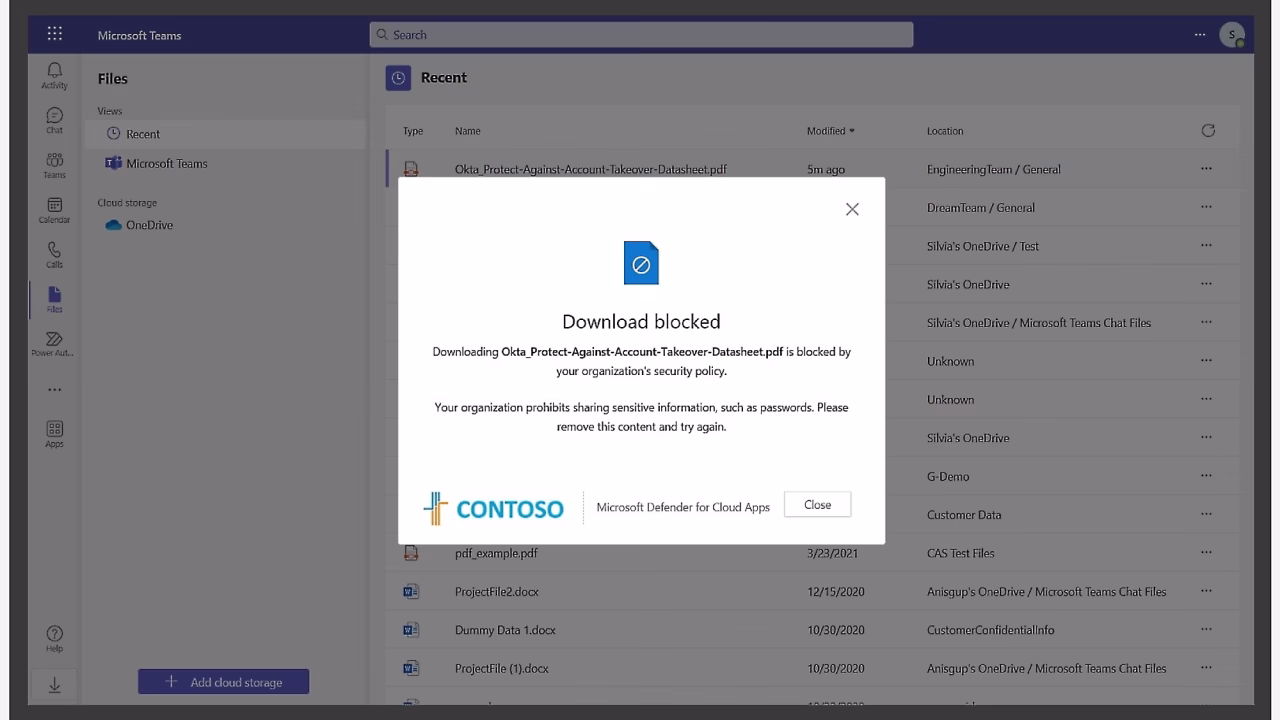Sort by the Name column header
The width and height of the screenshot is (1280, 720).
point(468,131)
